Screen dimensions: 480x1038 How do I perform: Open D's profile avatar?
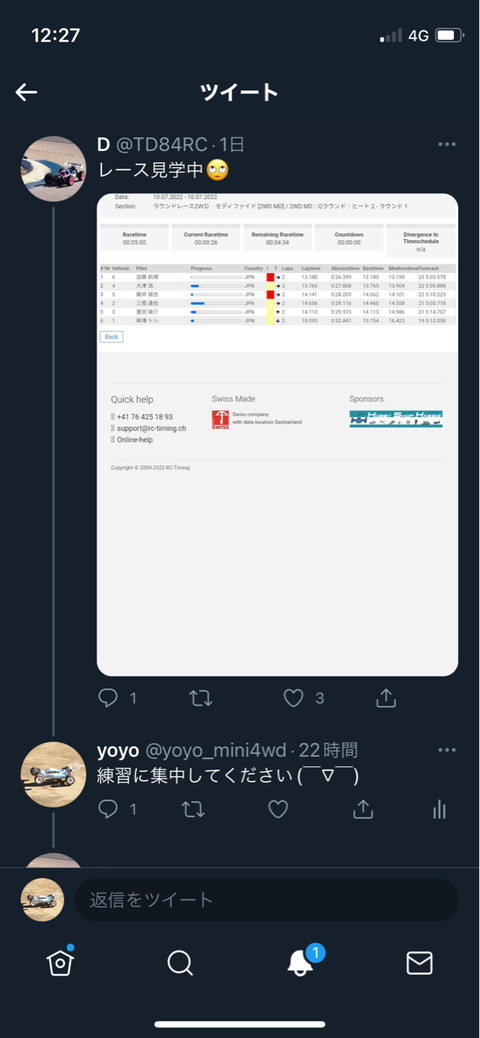pyautogui.click(x=54, y=169)
